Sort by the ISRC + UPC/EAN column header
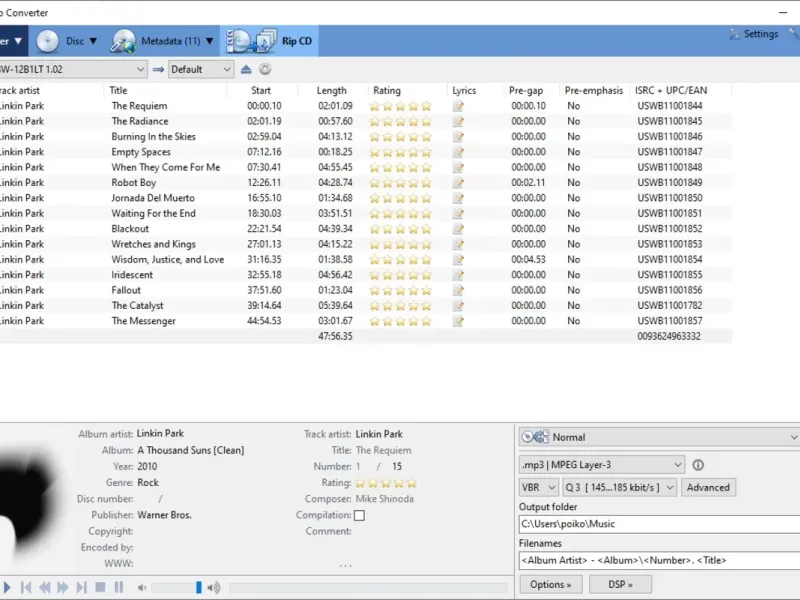The width and height of the screenshot is (800, 600). click(671, 90)
